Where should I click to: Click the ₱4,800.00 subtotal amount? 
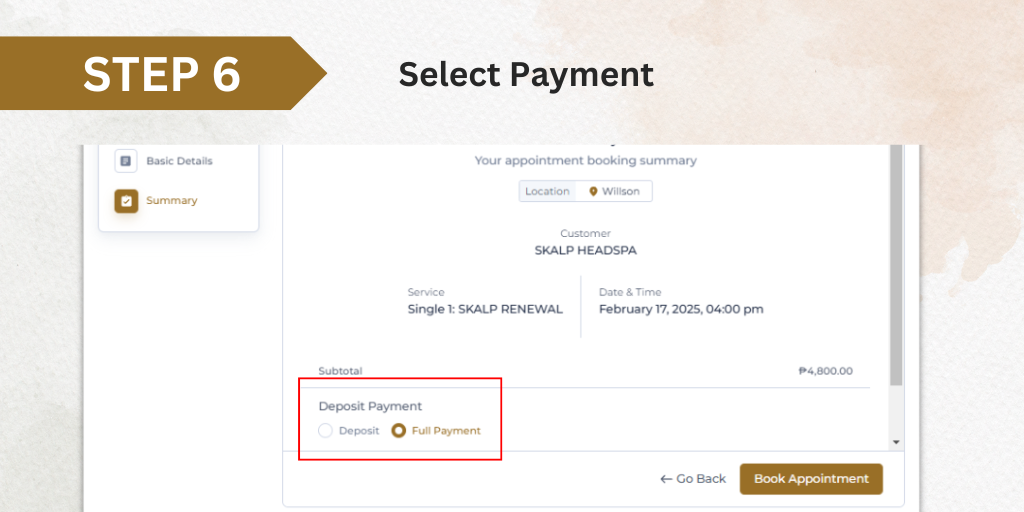(825, 371)
